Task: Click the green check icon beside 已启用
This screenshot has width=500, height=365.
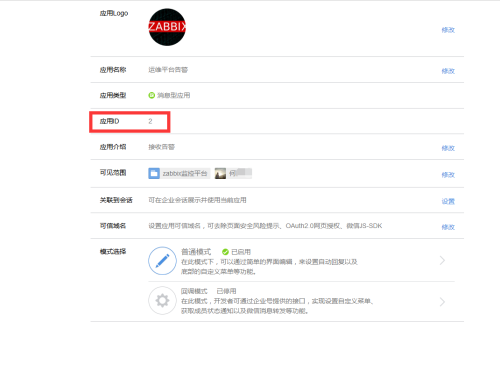Action: [x=225, y=252]
